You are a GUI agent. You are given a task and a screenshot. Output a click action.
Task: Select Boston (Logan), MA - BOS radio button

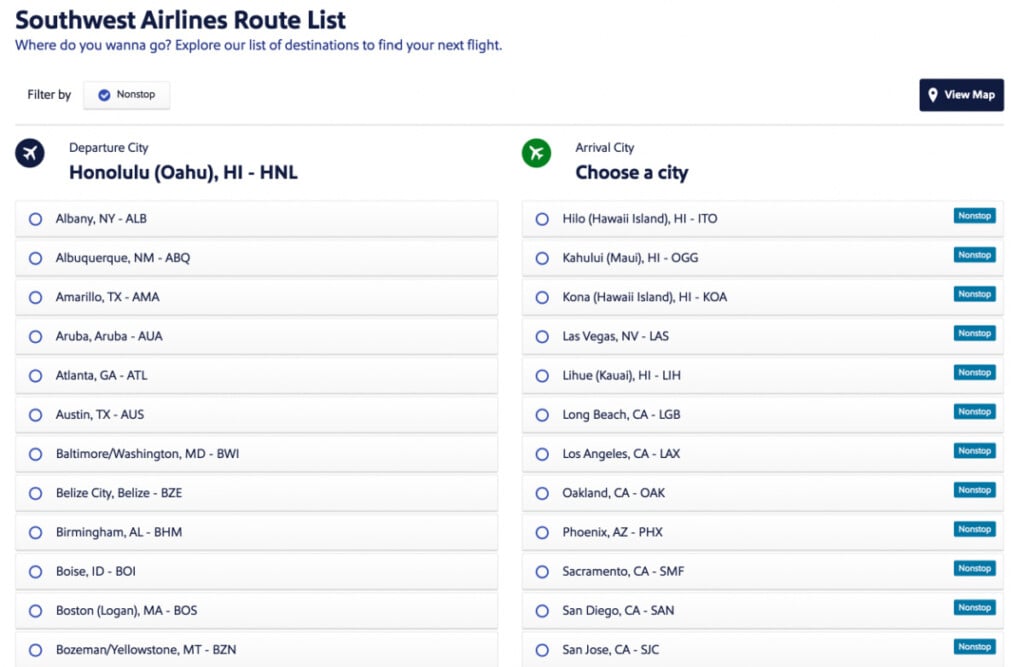click(x=35, y=611)
